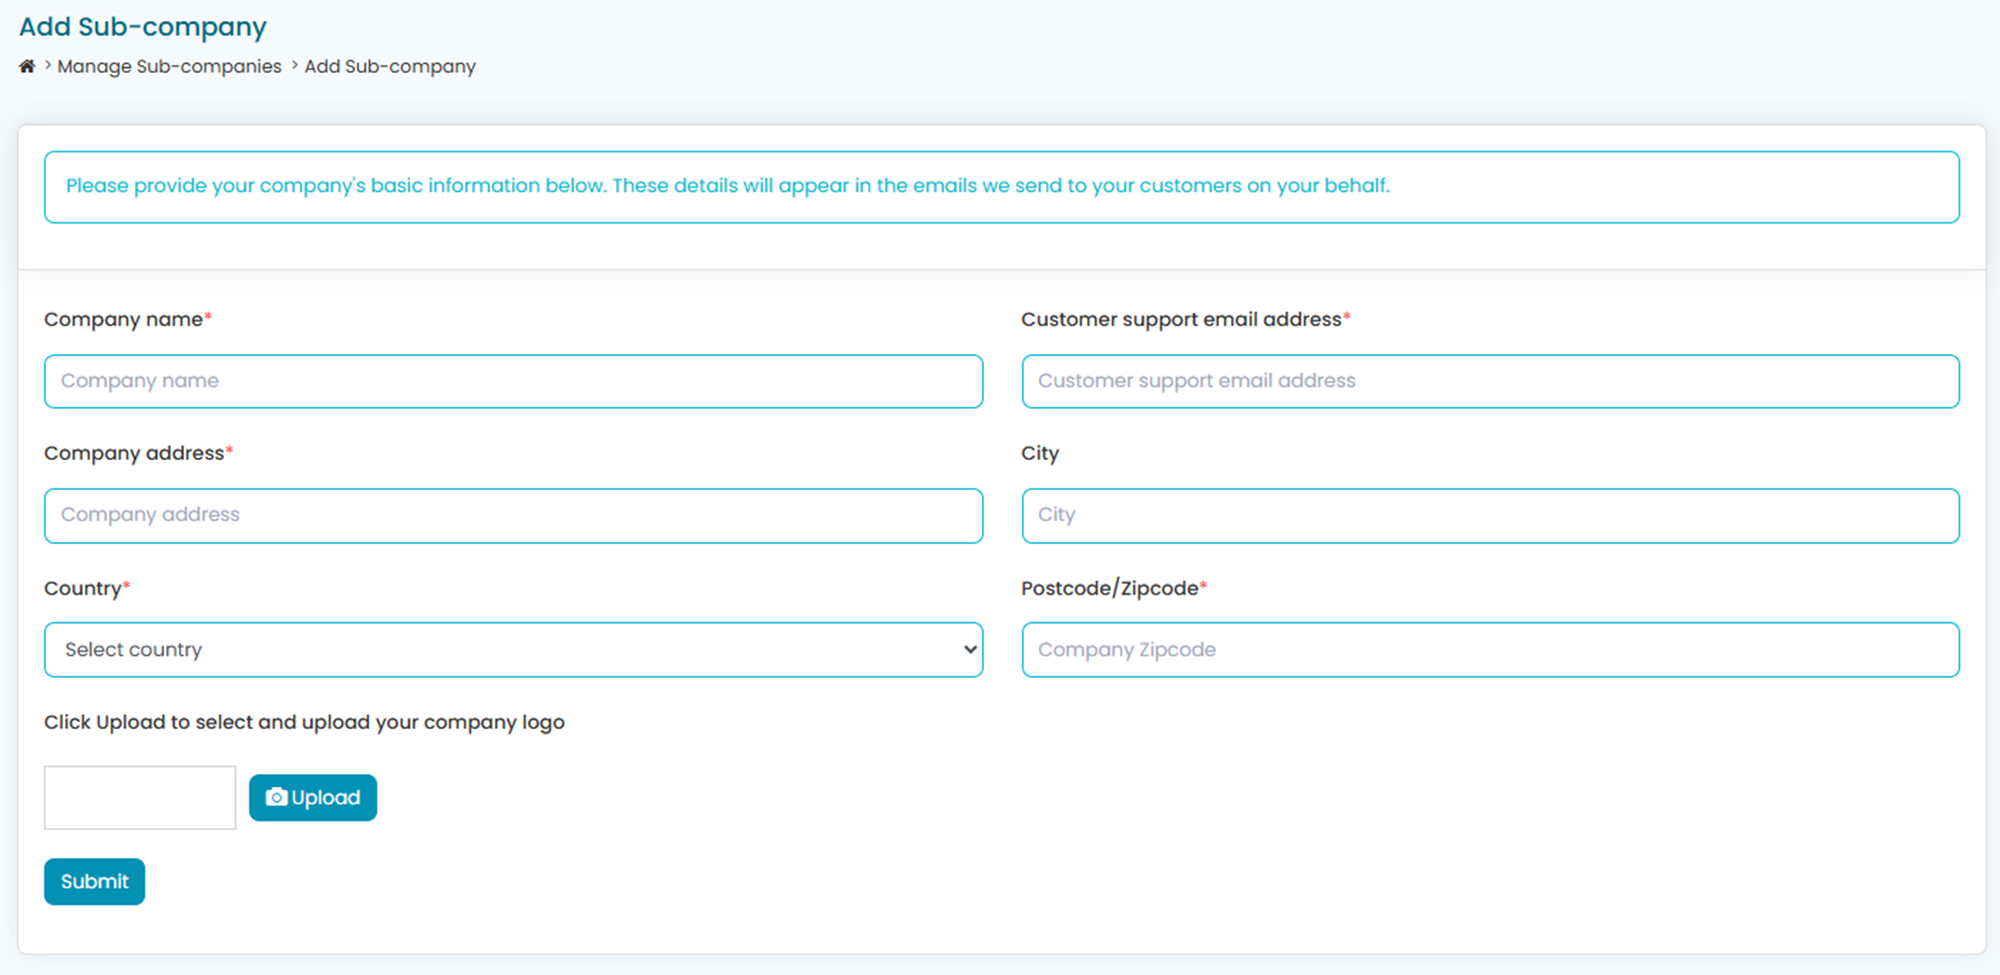Screen dimensions: 2000x975
Task: Click the home icon in breadcrumb
Action: point(27,66)
